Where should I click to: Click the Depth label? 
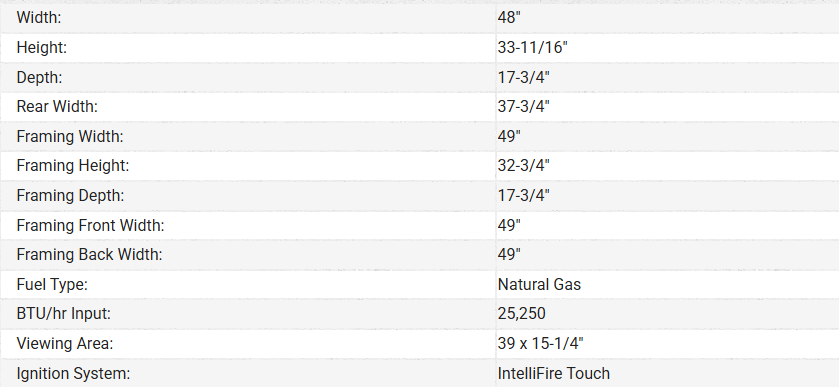(40, 78)
